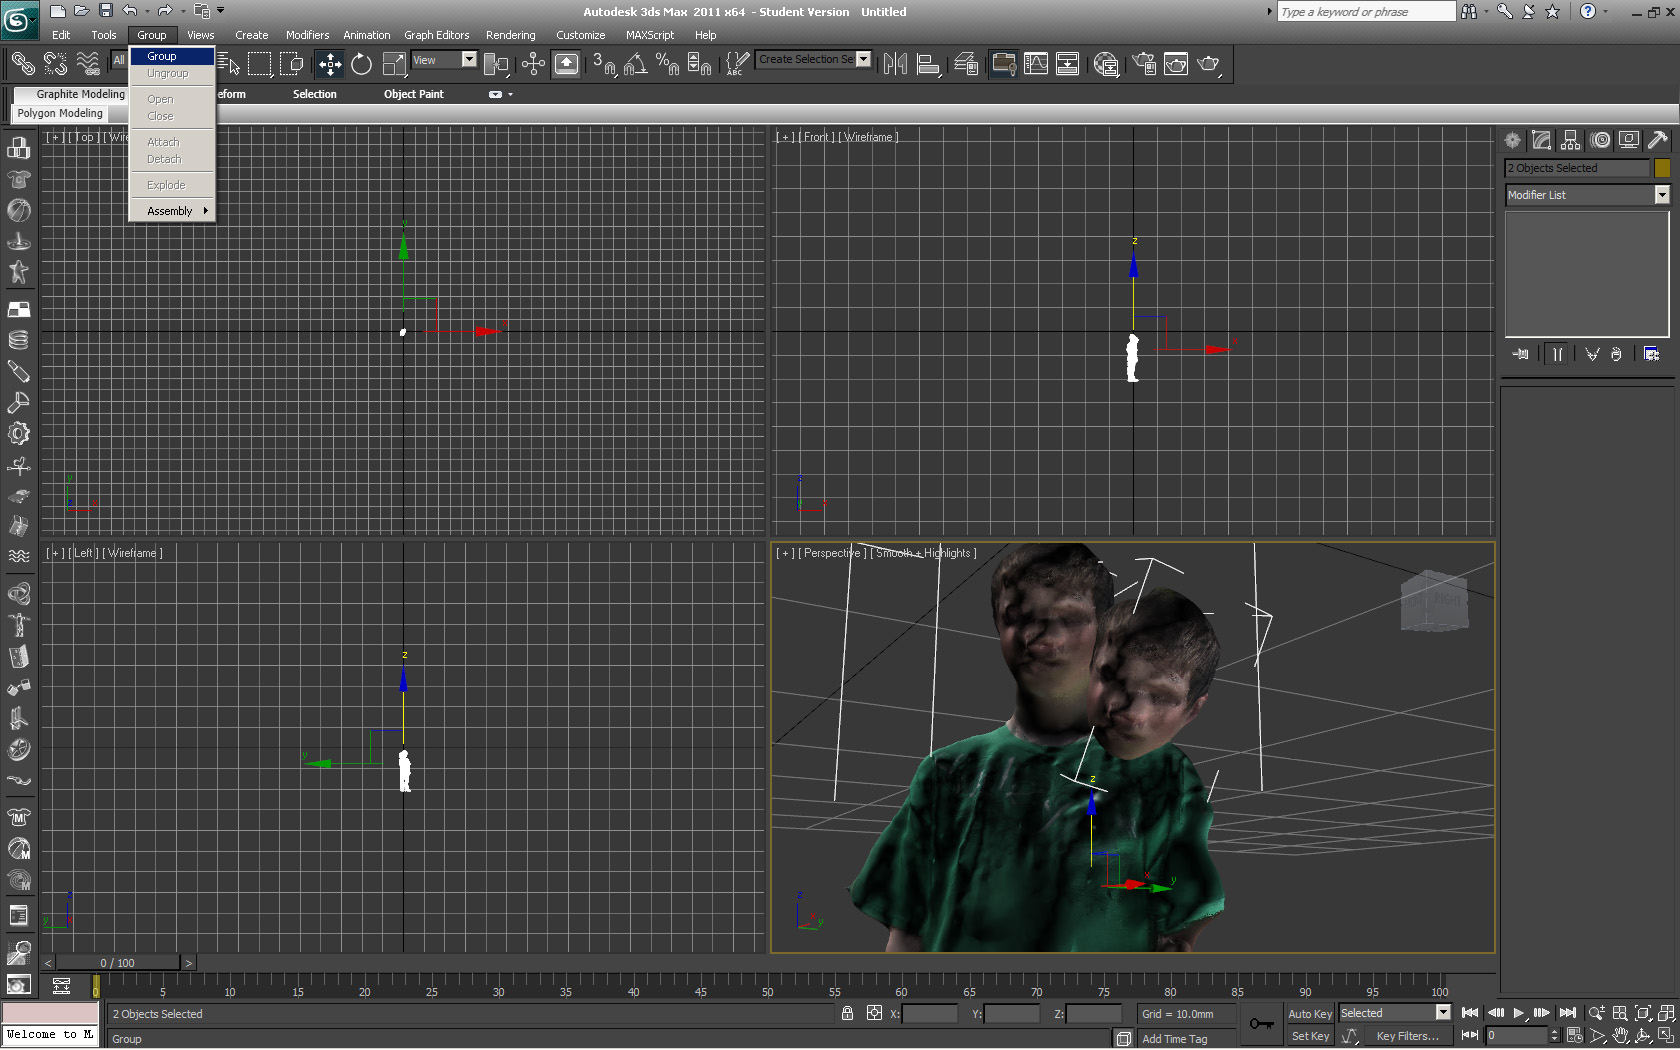This screenshot has height=1050, width=1680.
Task: Open the Modifiers menu
Action: 307,35
